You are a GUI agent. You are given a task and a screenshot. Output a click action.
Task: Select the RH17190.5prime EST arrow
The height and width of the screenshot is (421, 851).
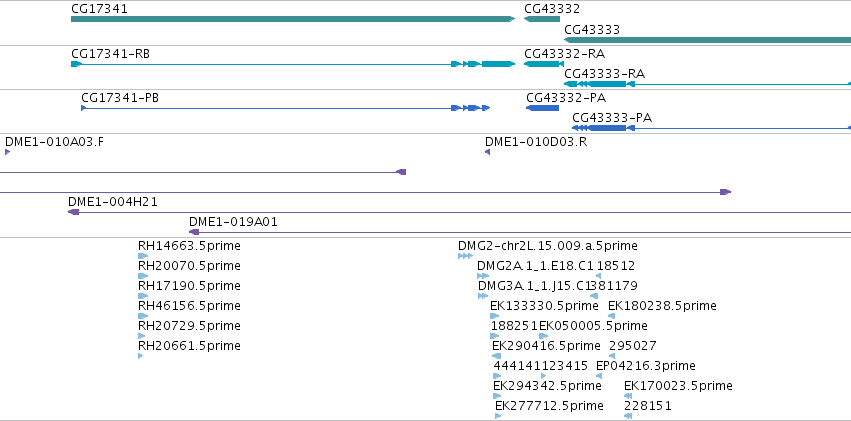(x=143, y=296)
